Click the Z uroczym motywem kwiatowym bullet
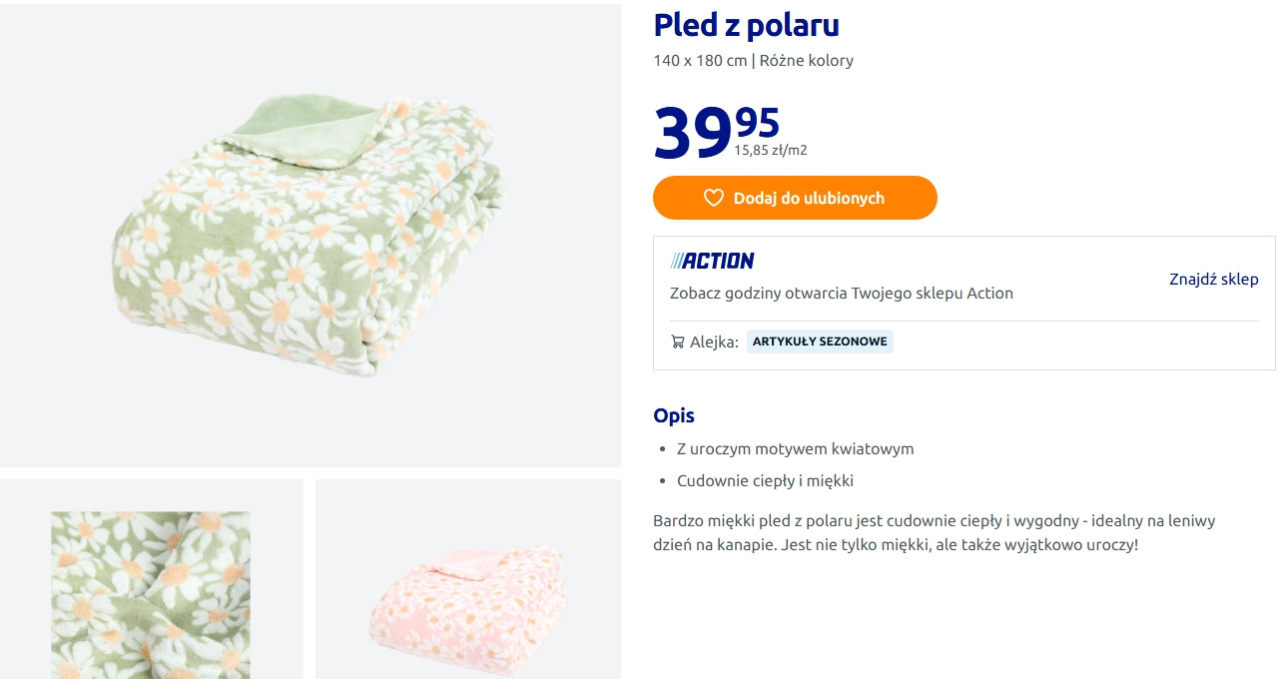Image resolution: width=1279 pixels, height=679 pixels. click(795, 449)
